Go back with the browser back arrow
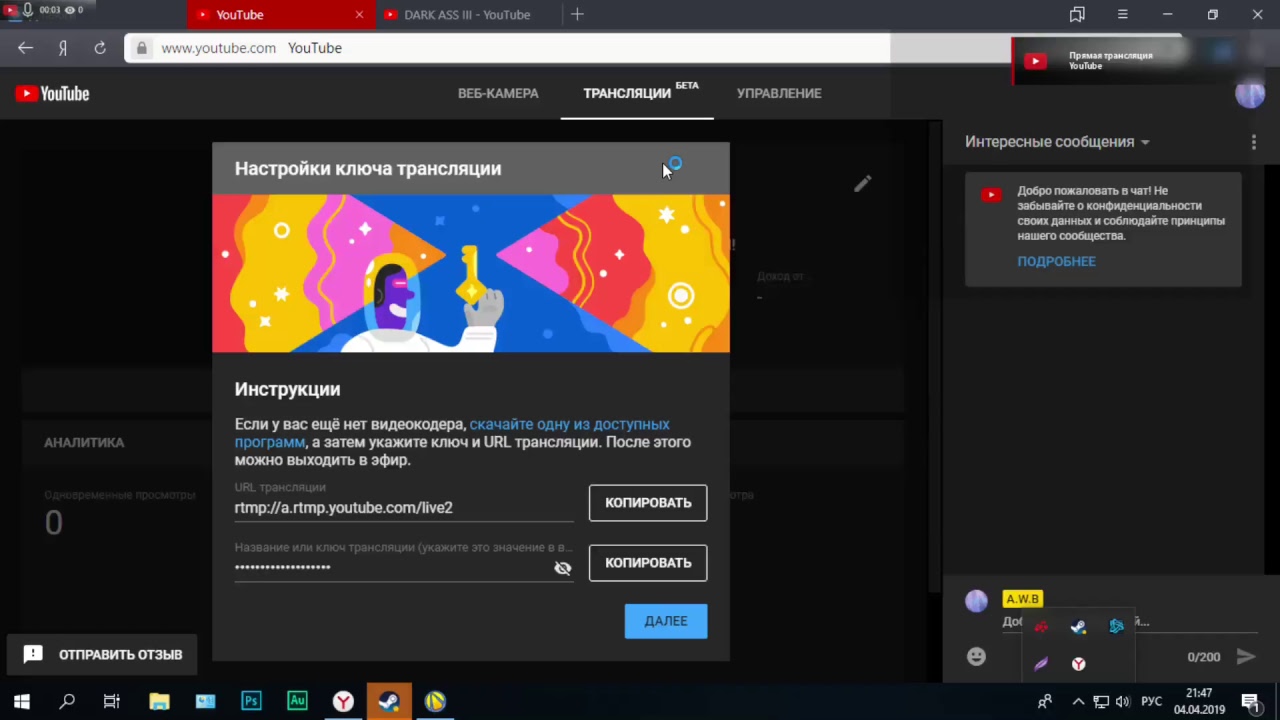Screen dimensions: 1280x720 (26, 48)
